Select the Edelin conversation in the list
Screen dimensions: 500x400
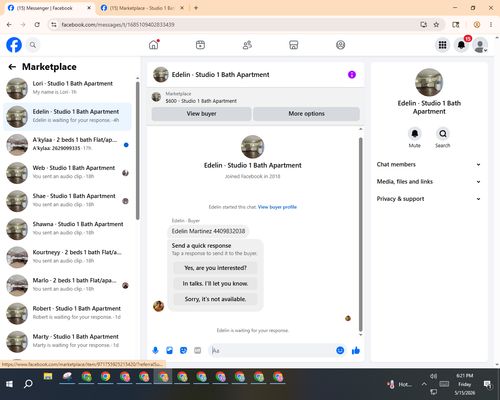68,117
